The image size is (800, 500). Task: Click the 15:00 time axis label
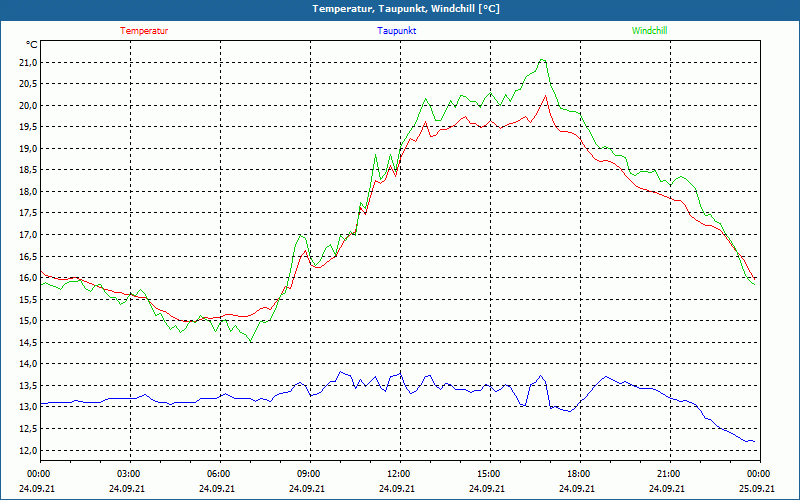(489, 474)
